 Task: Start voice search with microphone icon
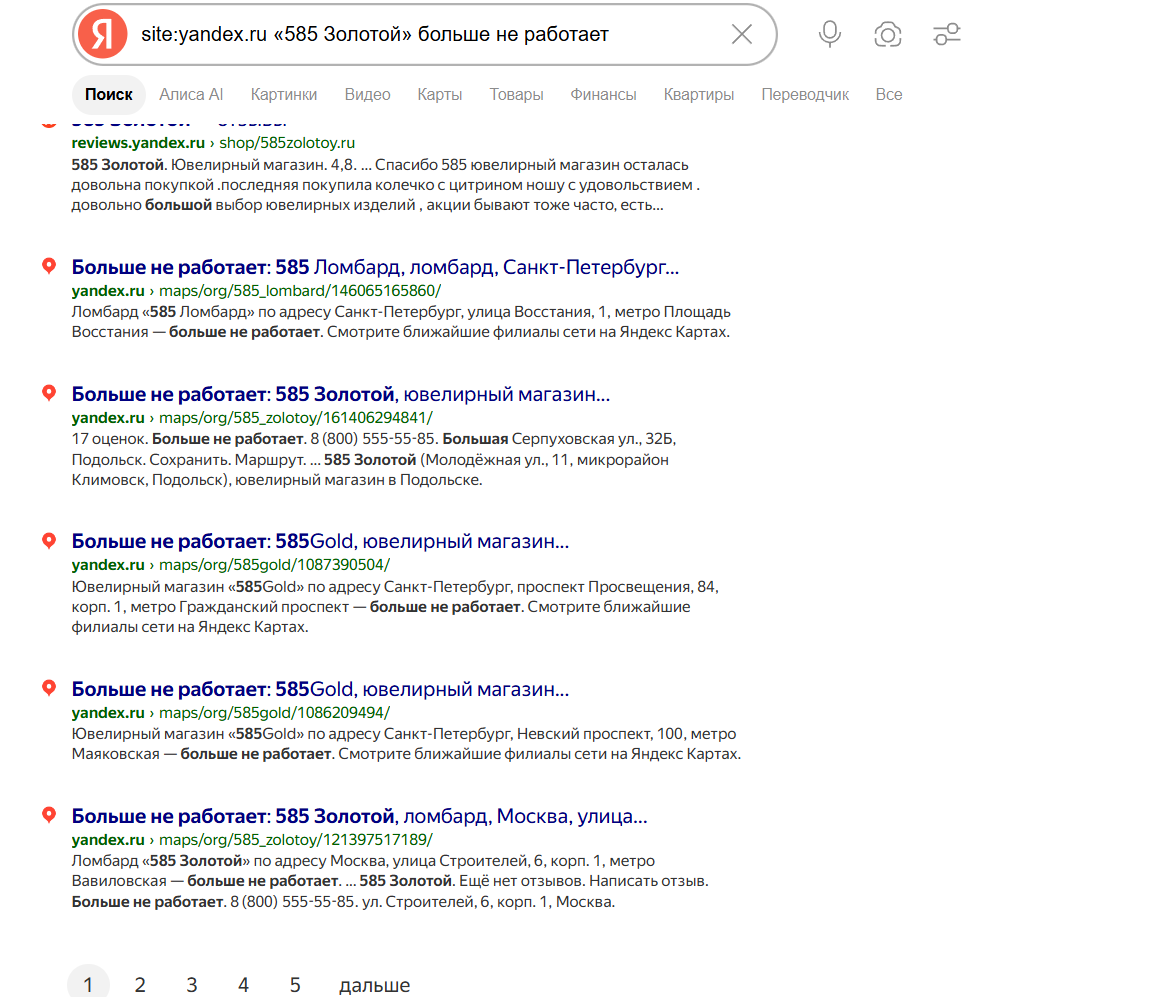[x=829, y=34]
